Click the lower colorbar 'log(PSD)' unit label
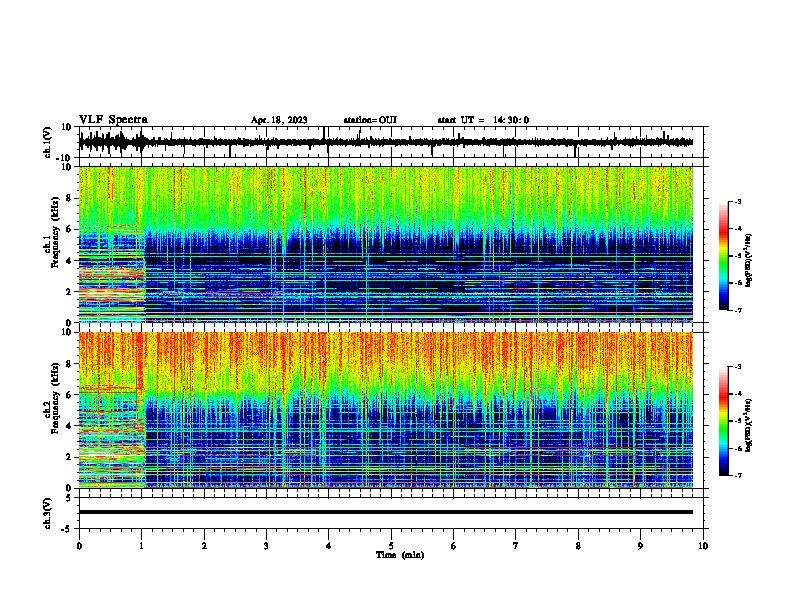 click(750, 425)
